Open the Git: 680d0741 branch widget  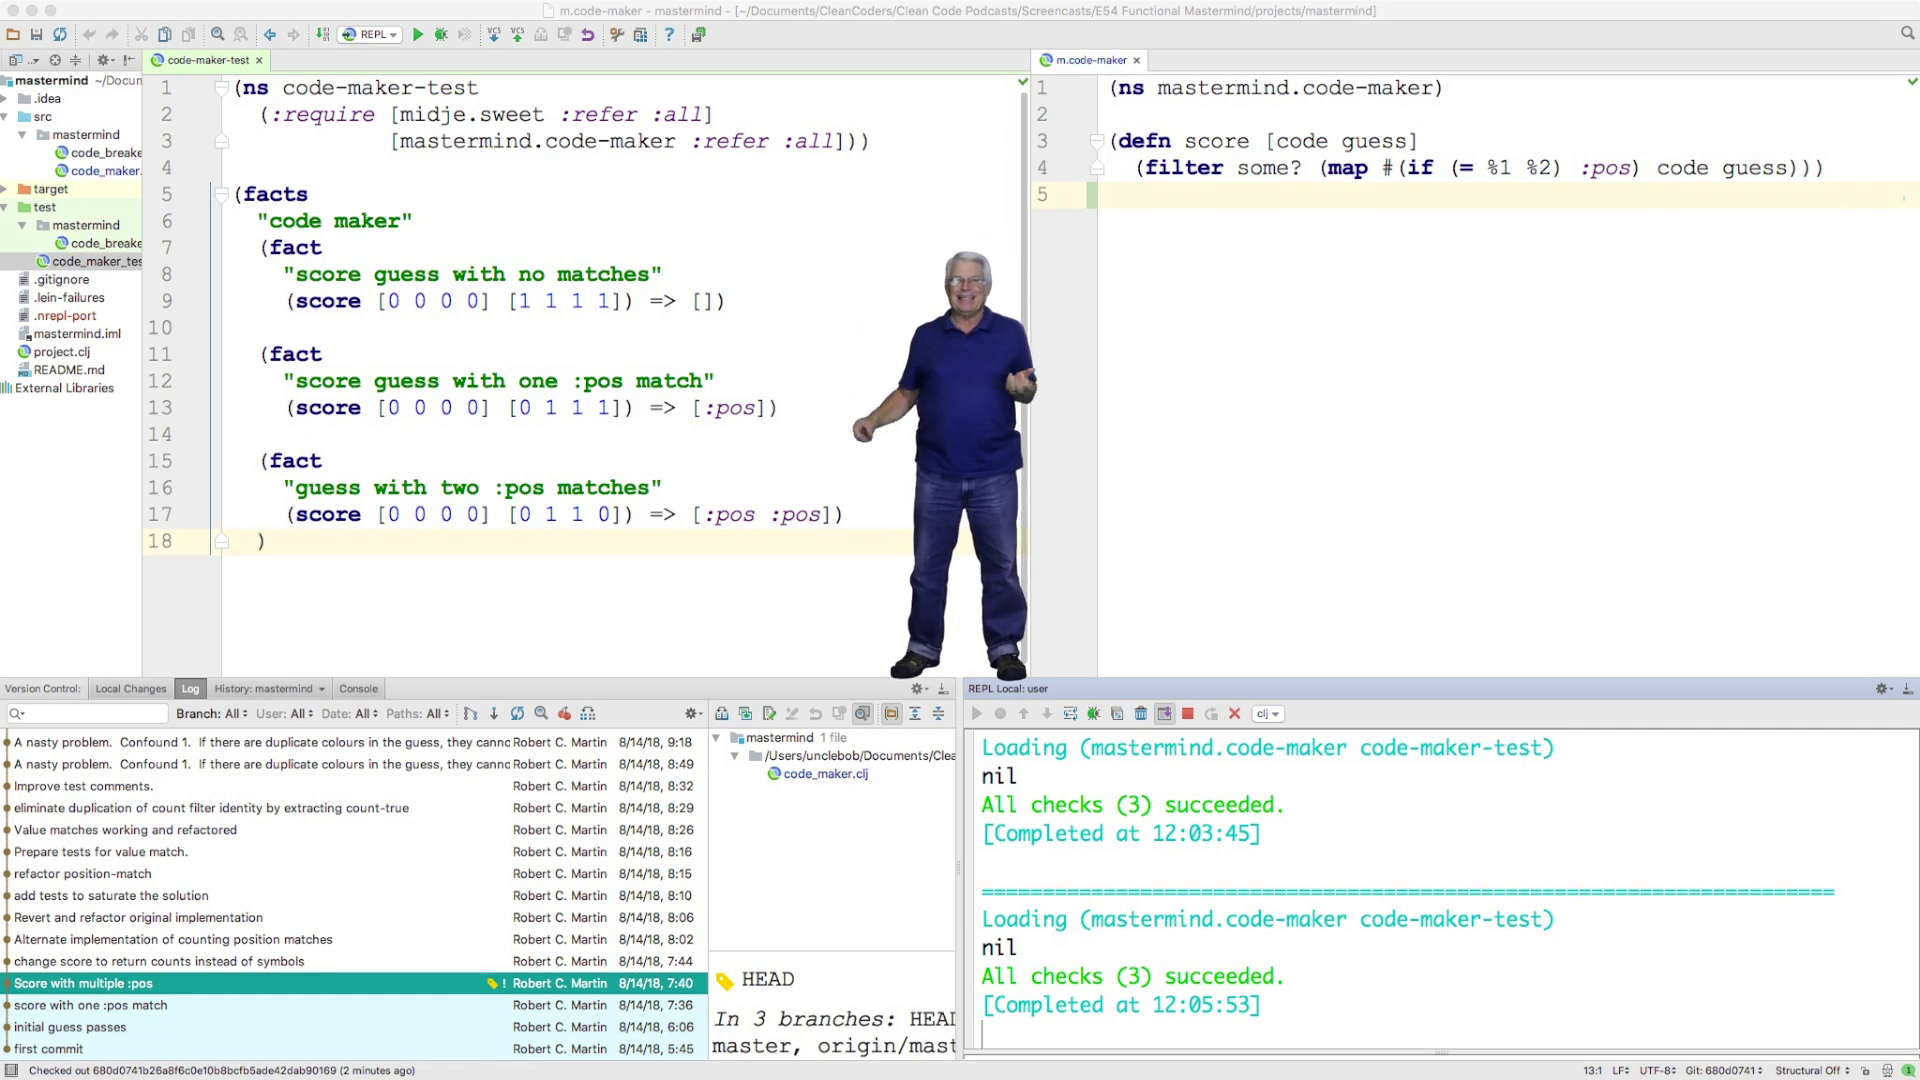[x=1724, y=1071]
